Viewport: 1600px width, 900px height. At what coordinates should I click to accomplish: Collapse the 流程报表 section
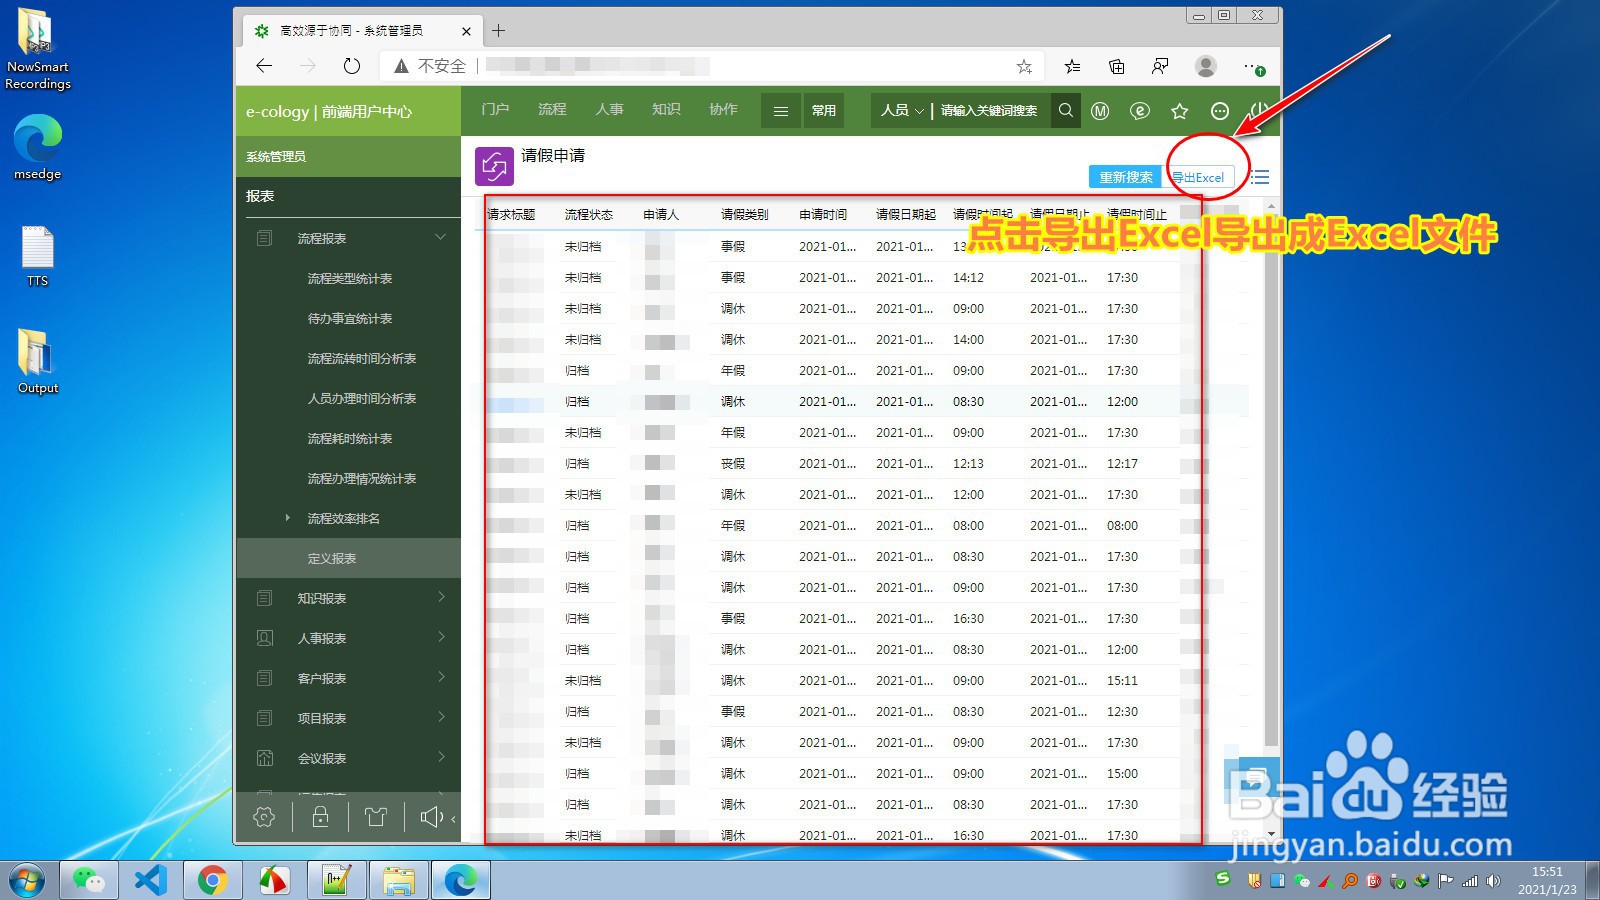pyautogui.click(x=440, y=238)
